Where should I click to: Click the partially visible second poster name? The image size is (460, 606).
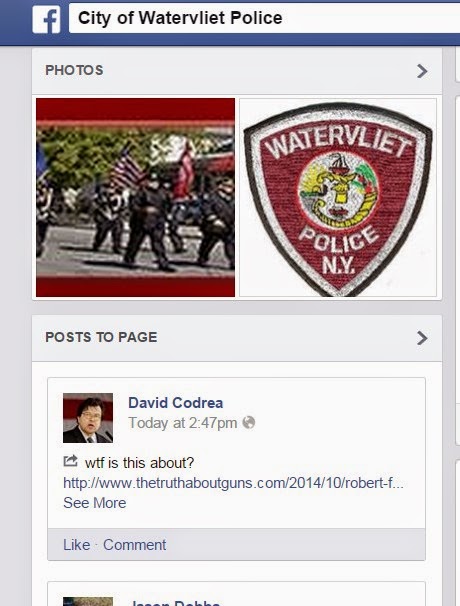pos(175,603)
